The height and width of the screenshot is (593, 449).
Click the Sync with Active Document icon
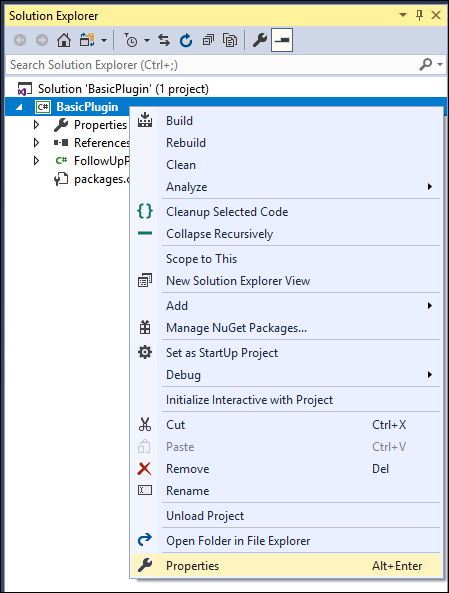(163, 40)
